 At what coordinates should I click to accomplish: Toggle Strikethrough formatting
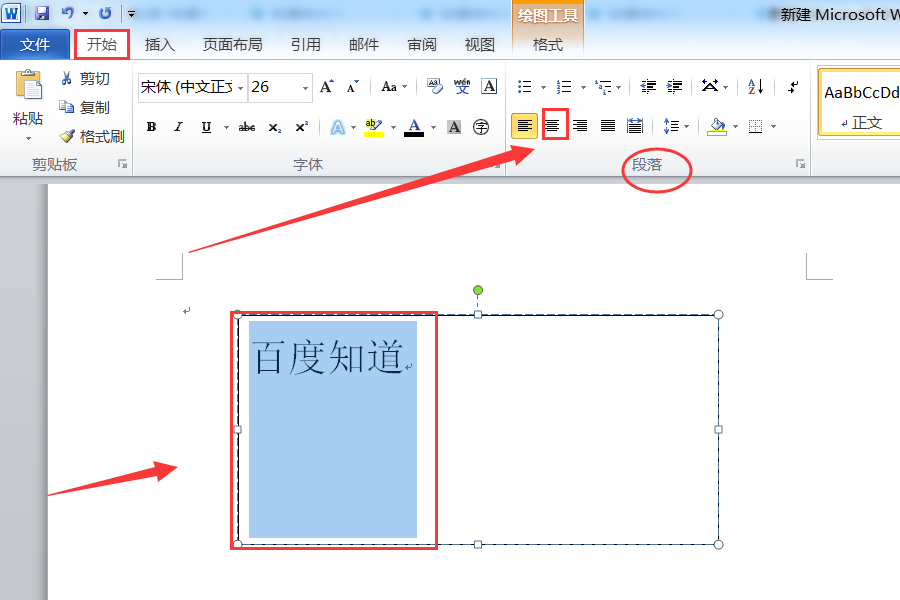pyautogui.click(x=247, y=127)
